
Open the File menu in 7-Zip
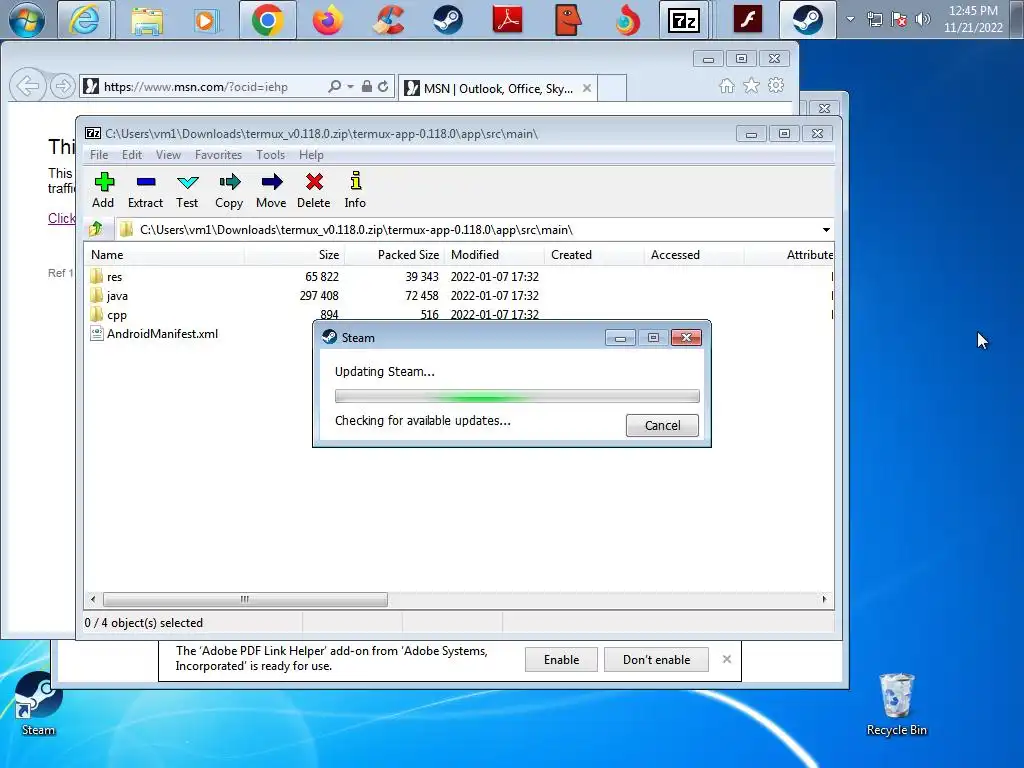[99, 155]
